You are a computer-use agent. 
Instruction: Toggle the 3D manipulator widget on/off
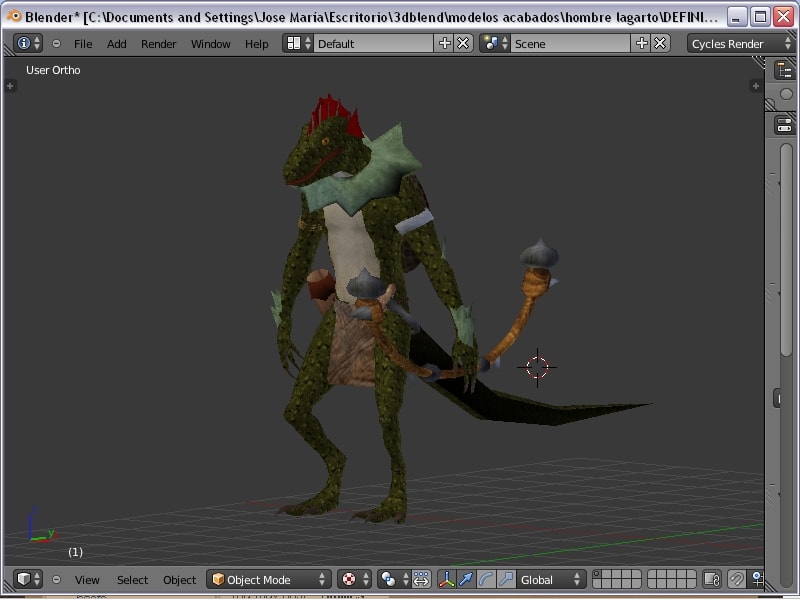pyautogui.click(x=446, y=579)
